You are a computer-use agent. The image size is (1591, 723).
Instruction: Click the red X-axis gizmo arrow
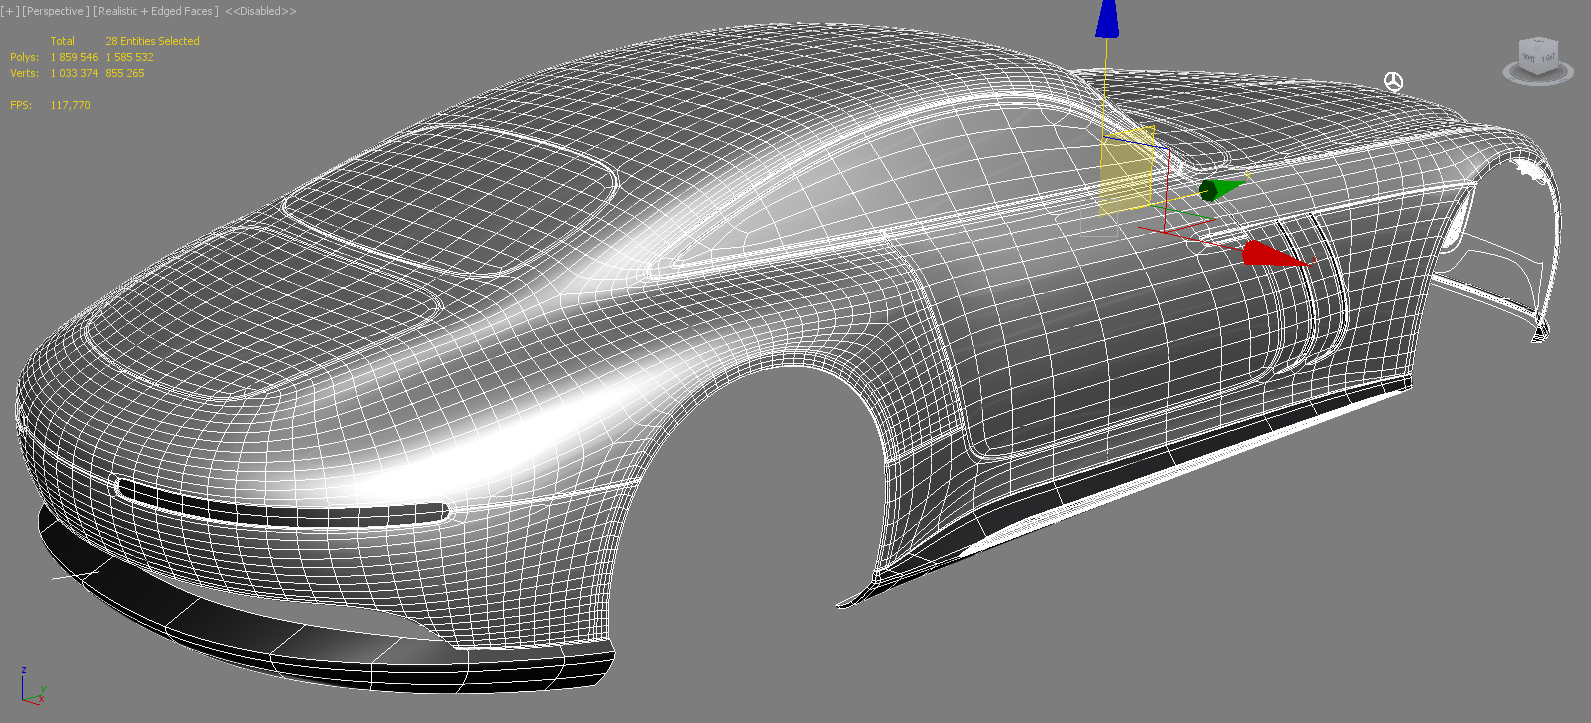(1268, 255)
